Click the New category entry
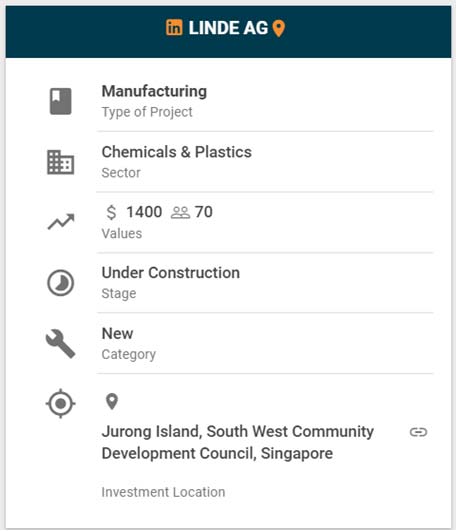Screen dimensions: 456x531 [117, 334]
